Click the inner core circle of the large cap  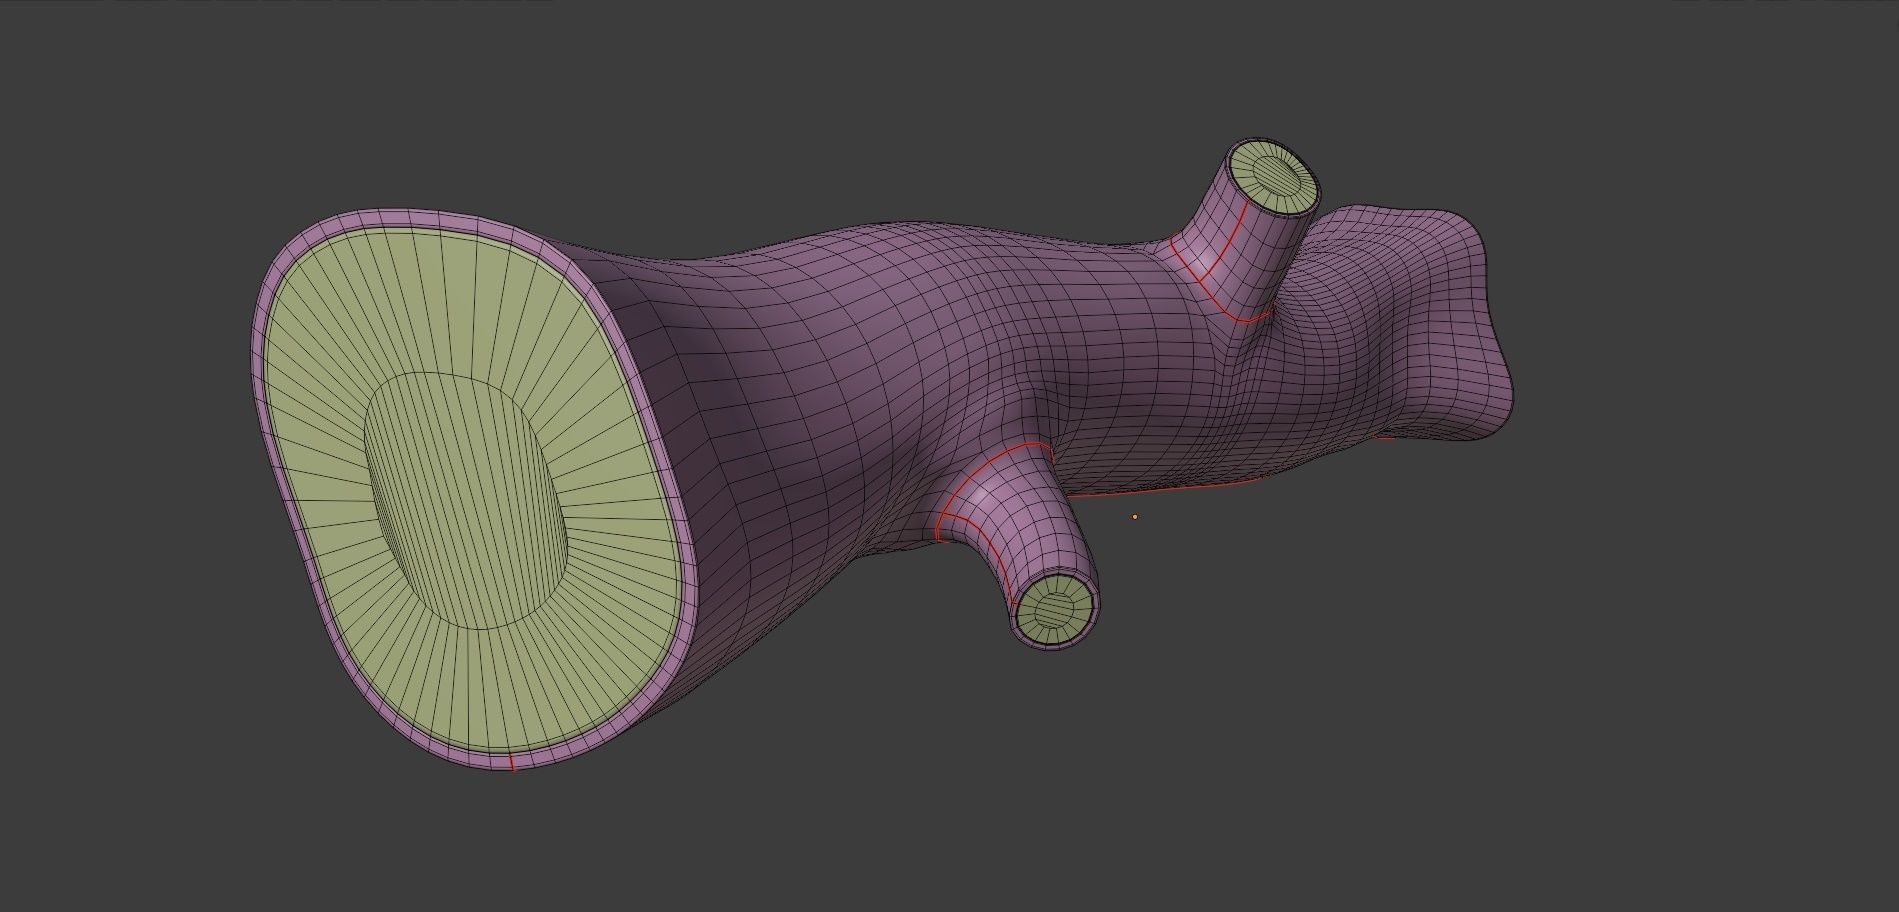coord(466,500)
